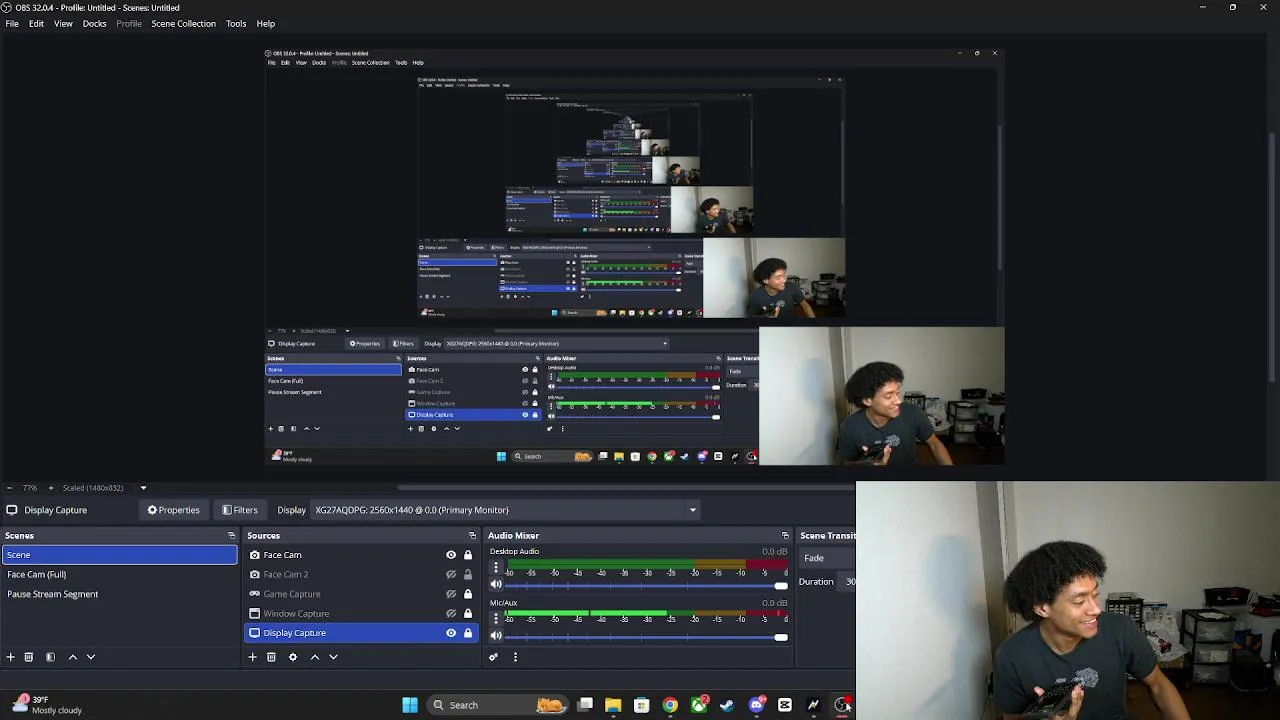Mute Desktop Audio with the speaker icon
1280x720 pixels.
[x=496, y=585]
